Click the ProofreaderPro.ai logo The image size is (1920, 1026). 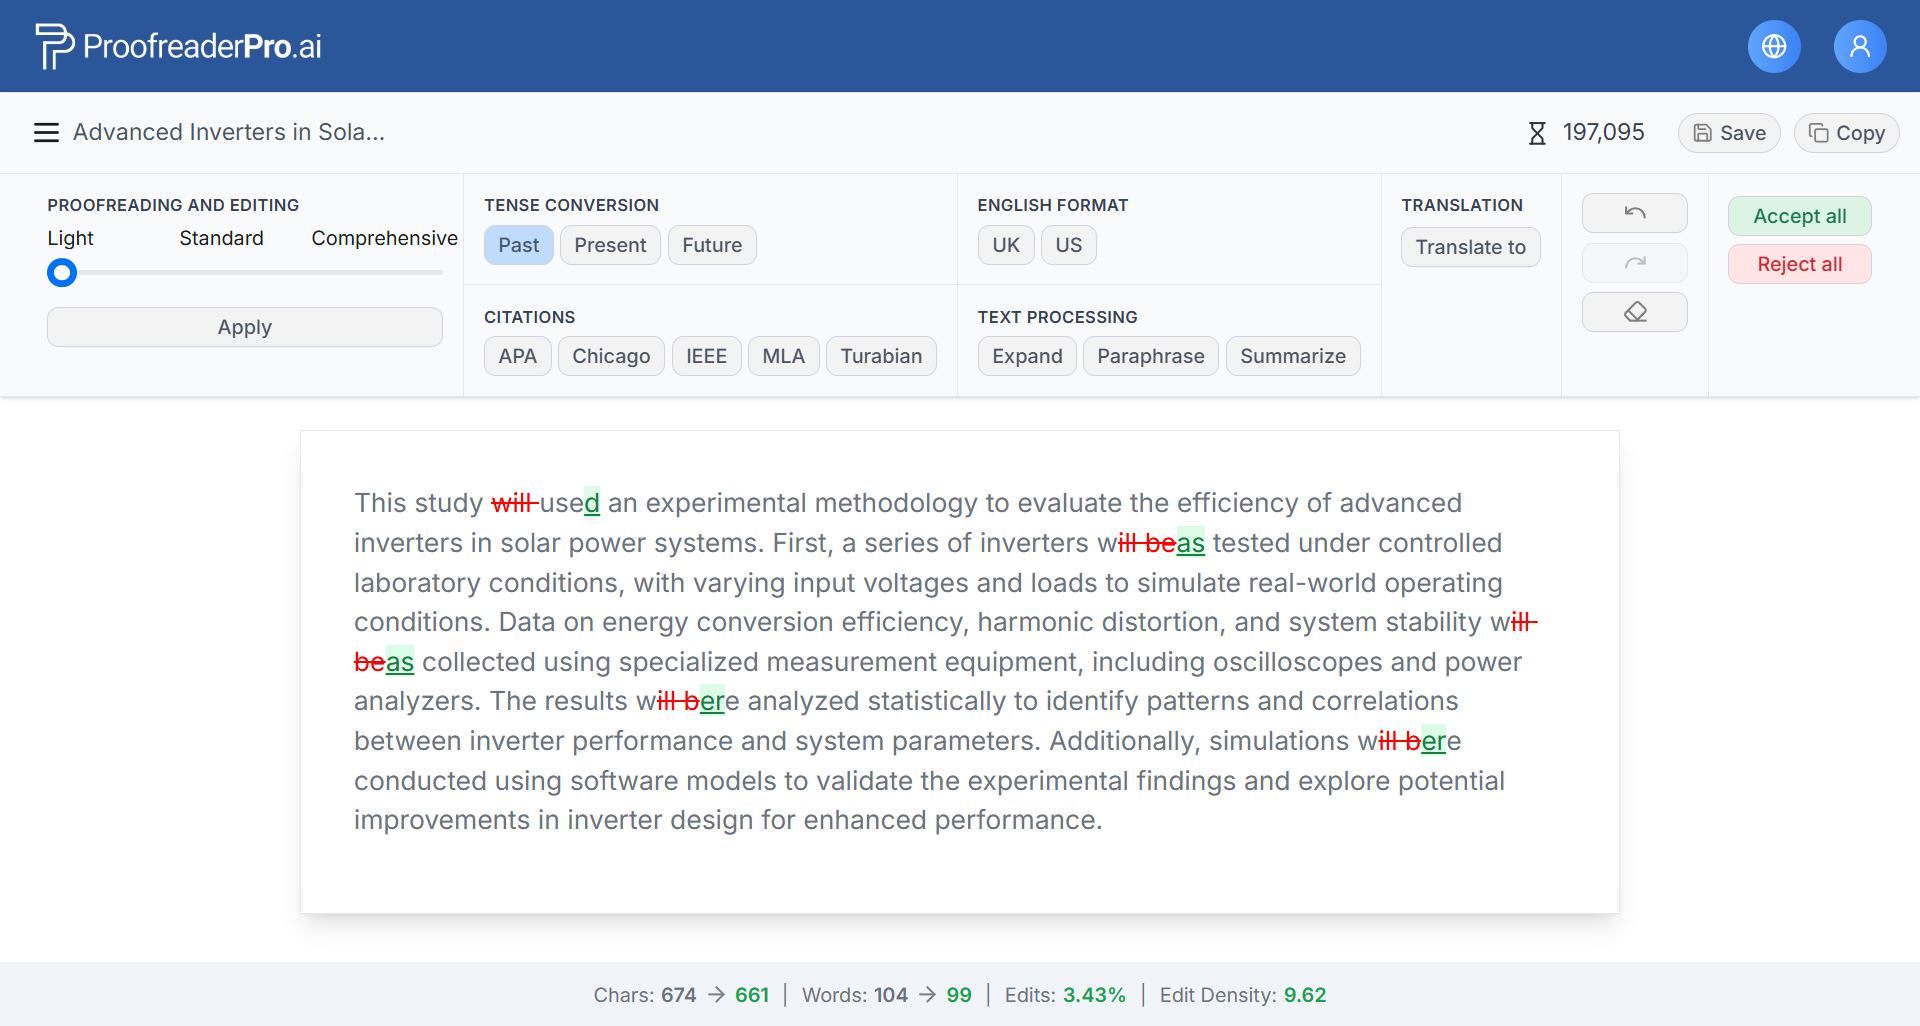(179, 46)
